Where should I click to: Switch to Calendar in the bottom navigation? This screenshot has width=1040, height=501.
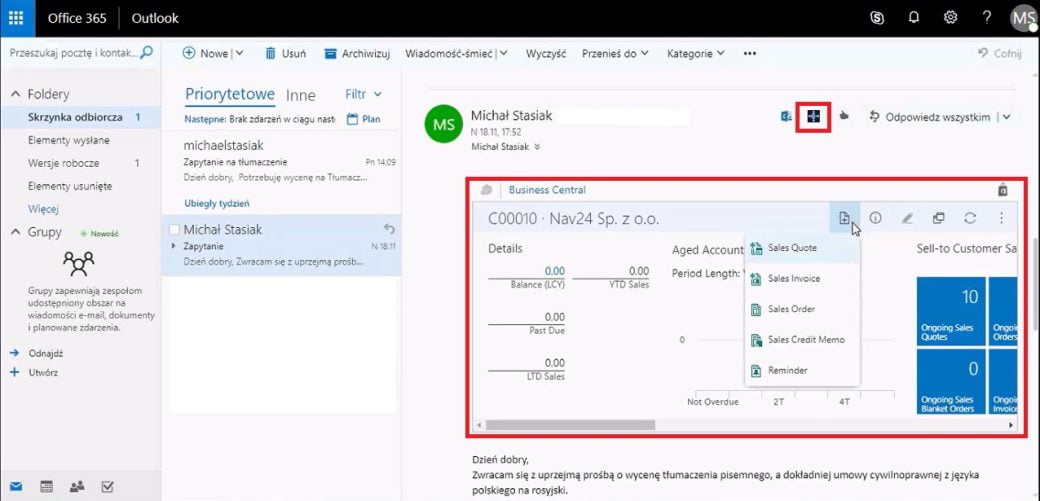[x=46, y=486]
